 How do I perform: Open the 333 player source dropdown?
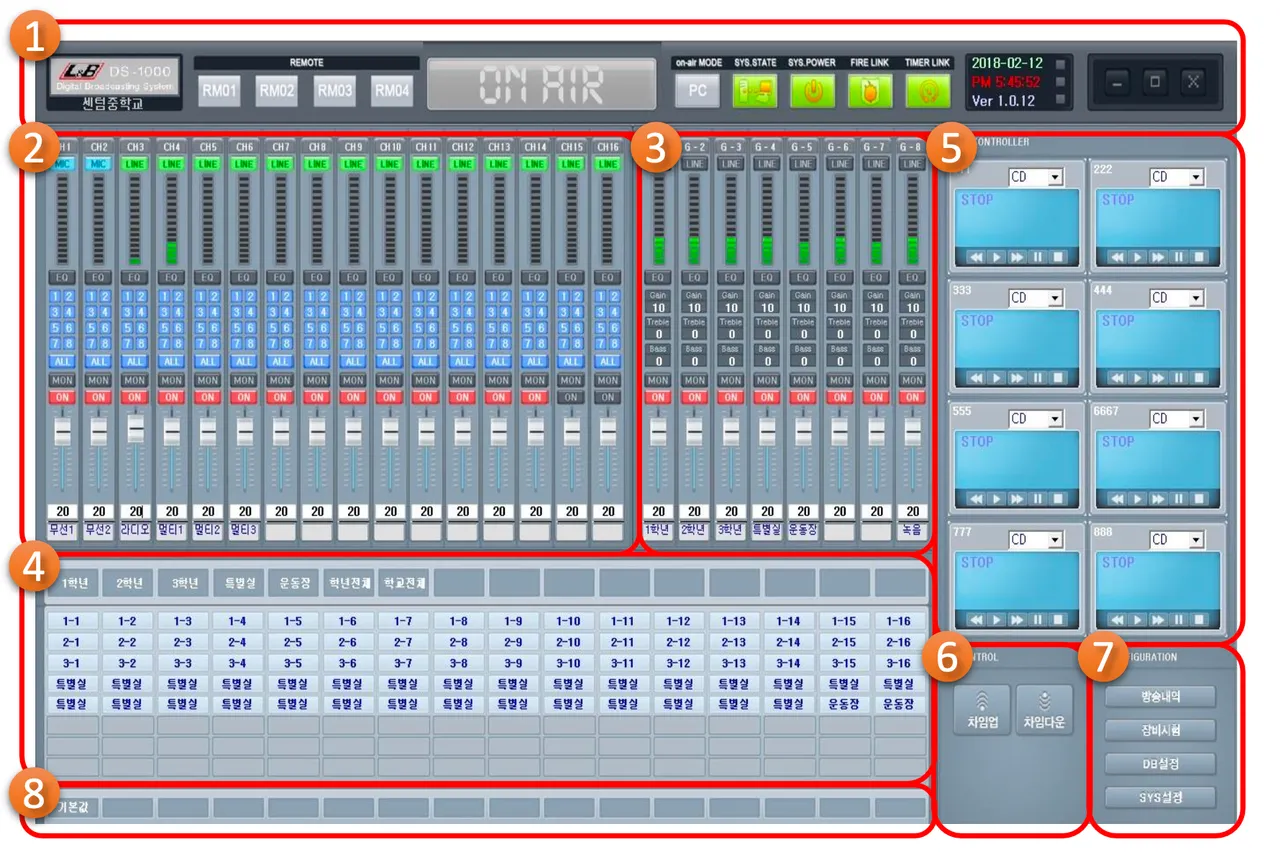[x=1035, y=298]
